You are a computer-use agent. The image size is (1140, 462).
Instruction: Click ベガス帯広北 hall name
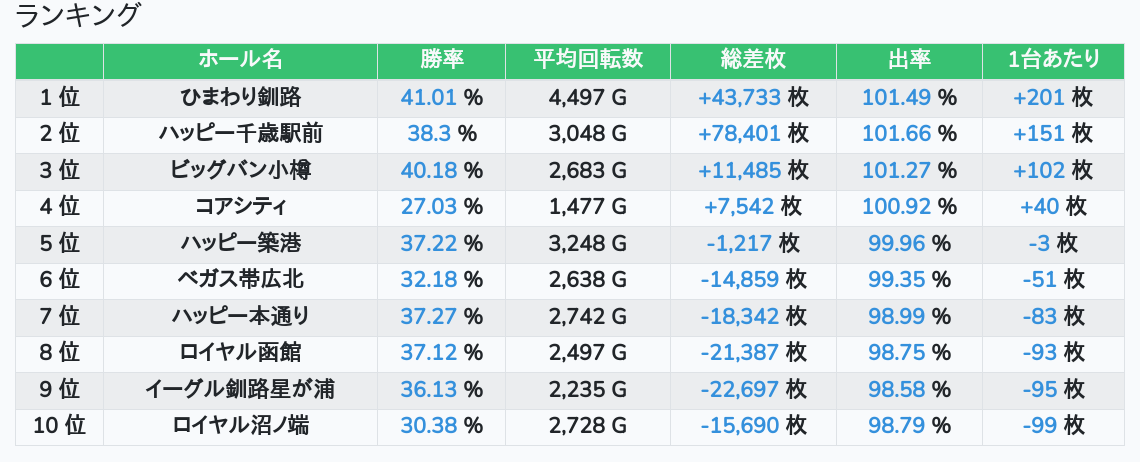240,280
